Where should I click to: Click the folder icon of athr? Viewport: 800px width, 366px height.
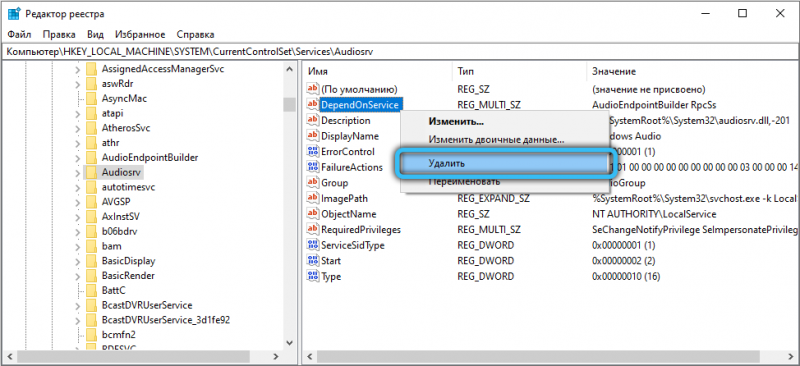point(91,142)
